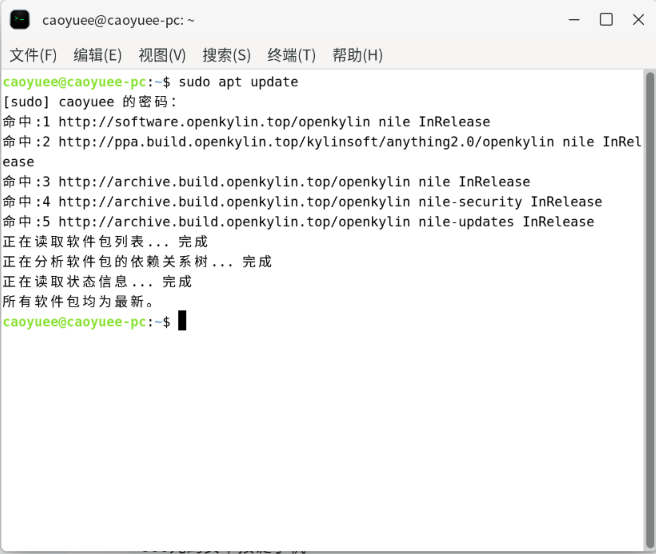656x554 pixels.
Task: Open the 搜索(S) menu
Action: [x=226, y=55]
